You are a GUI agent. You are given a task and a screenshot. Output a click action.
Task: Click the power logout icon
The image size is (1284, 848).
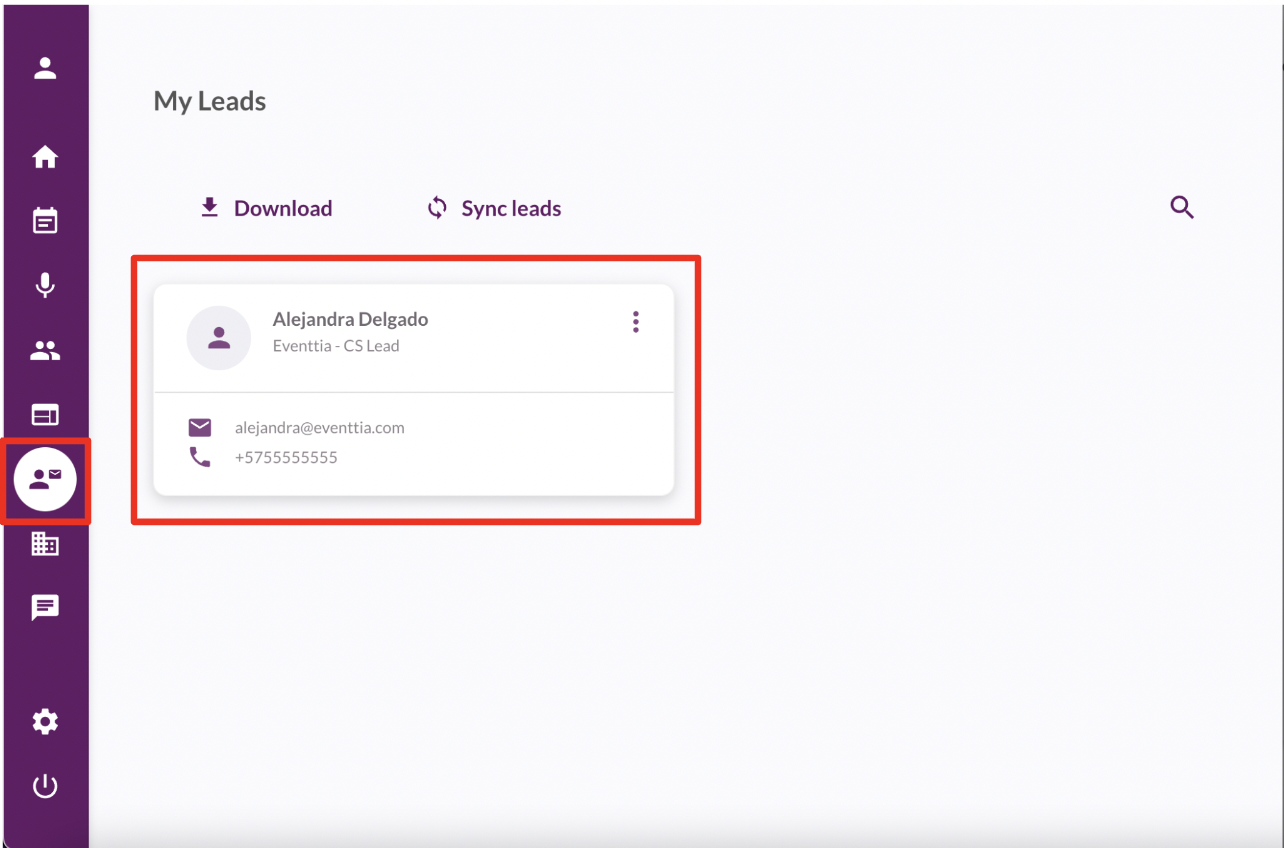tap(45, 787)
